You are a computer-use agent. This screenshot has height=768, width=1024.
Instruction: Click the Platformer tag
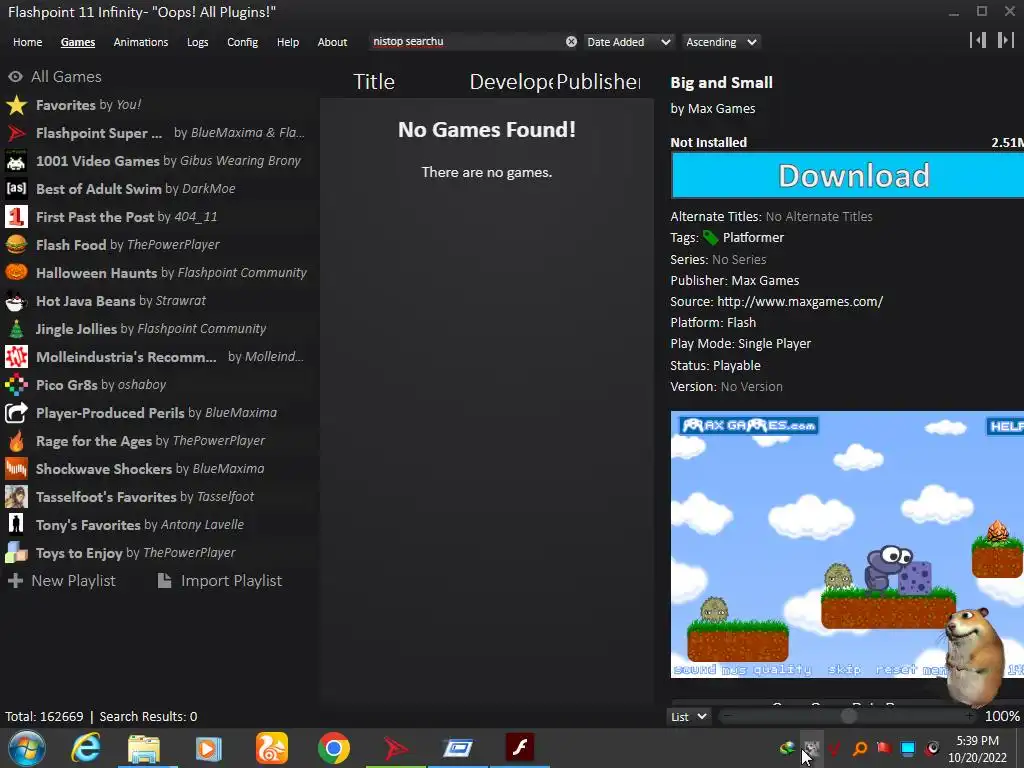pyautogui.click(x=752, y=238)
